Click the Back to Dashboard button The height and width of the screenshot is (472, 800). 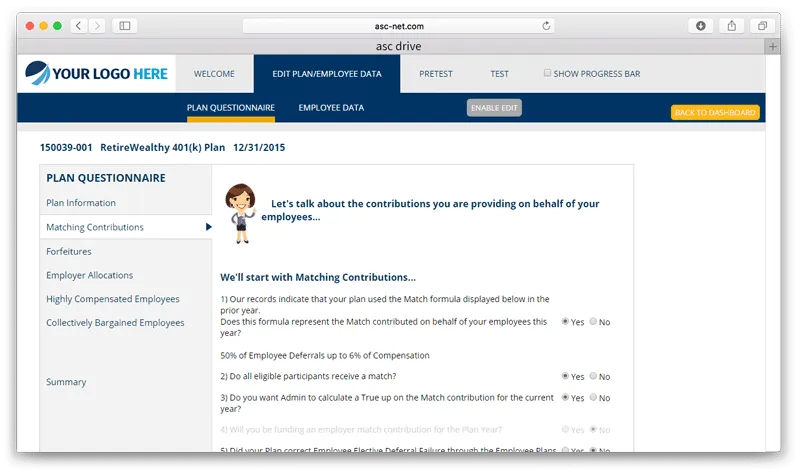(715, 112)
